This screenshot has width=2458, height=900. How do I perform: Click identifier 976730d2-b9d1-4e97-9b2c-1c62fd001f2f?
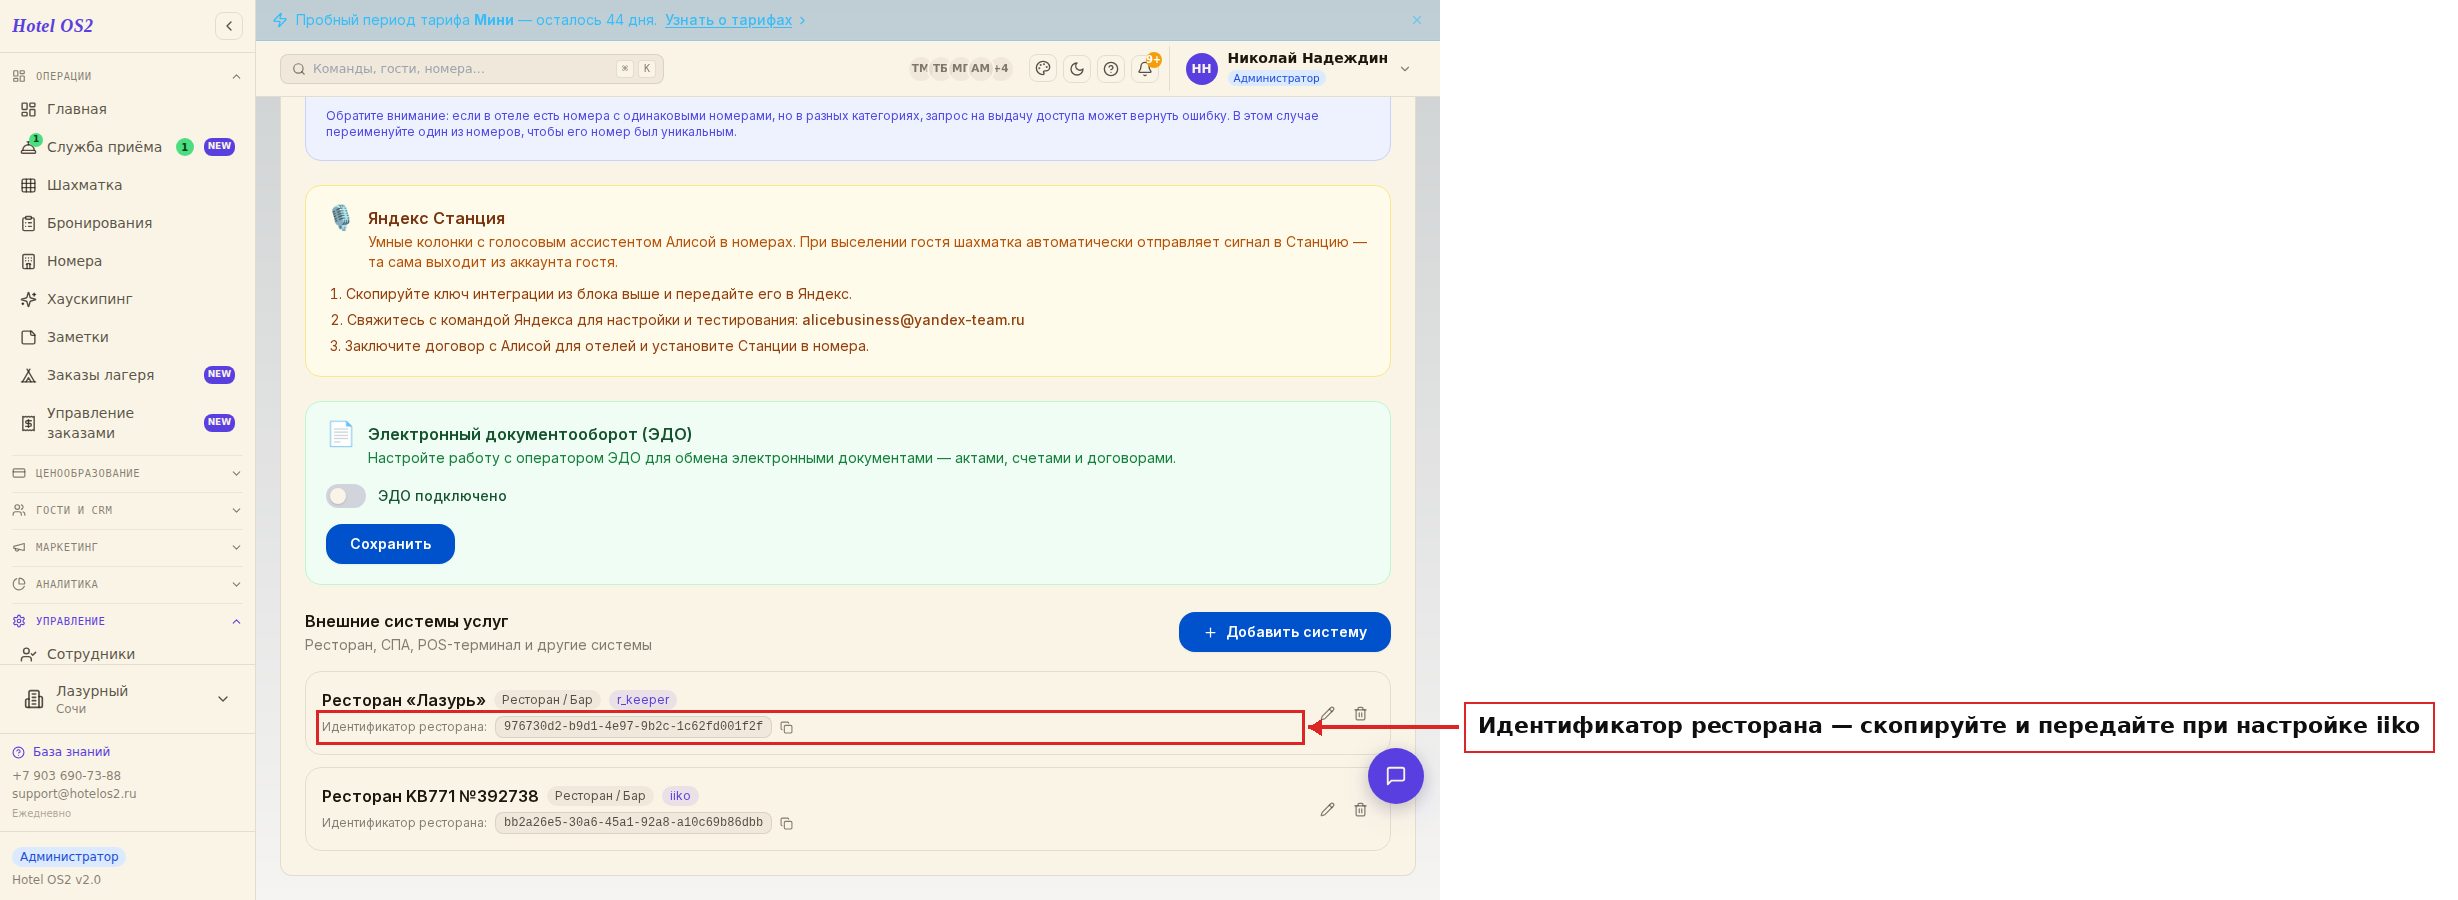pyautogui.click(x=633, y=727)
